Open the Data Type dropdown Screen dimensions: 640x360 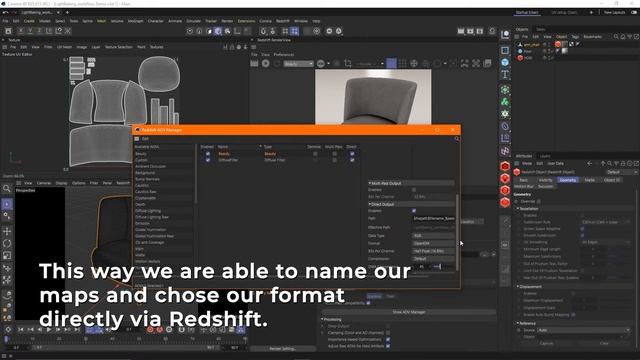(x=433, y=236)
